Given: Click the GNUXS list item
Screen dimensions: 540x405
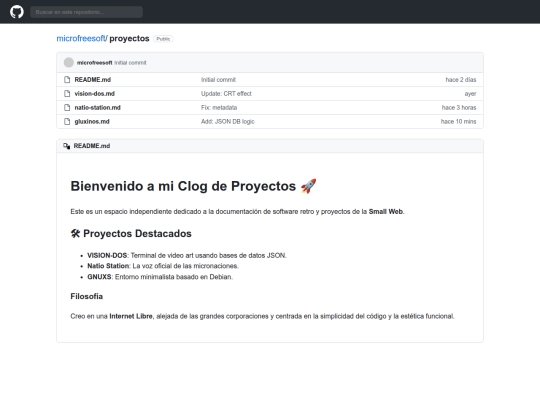Looking at the screenshot, I should tap(160, 277).
